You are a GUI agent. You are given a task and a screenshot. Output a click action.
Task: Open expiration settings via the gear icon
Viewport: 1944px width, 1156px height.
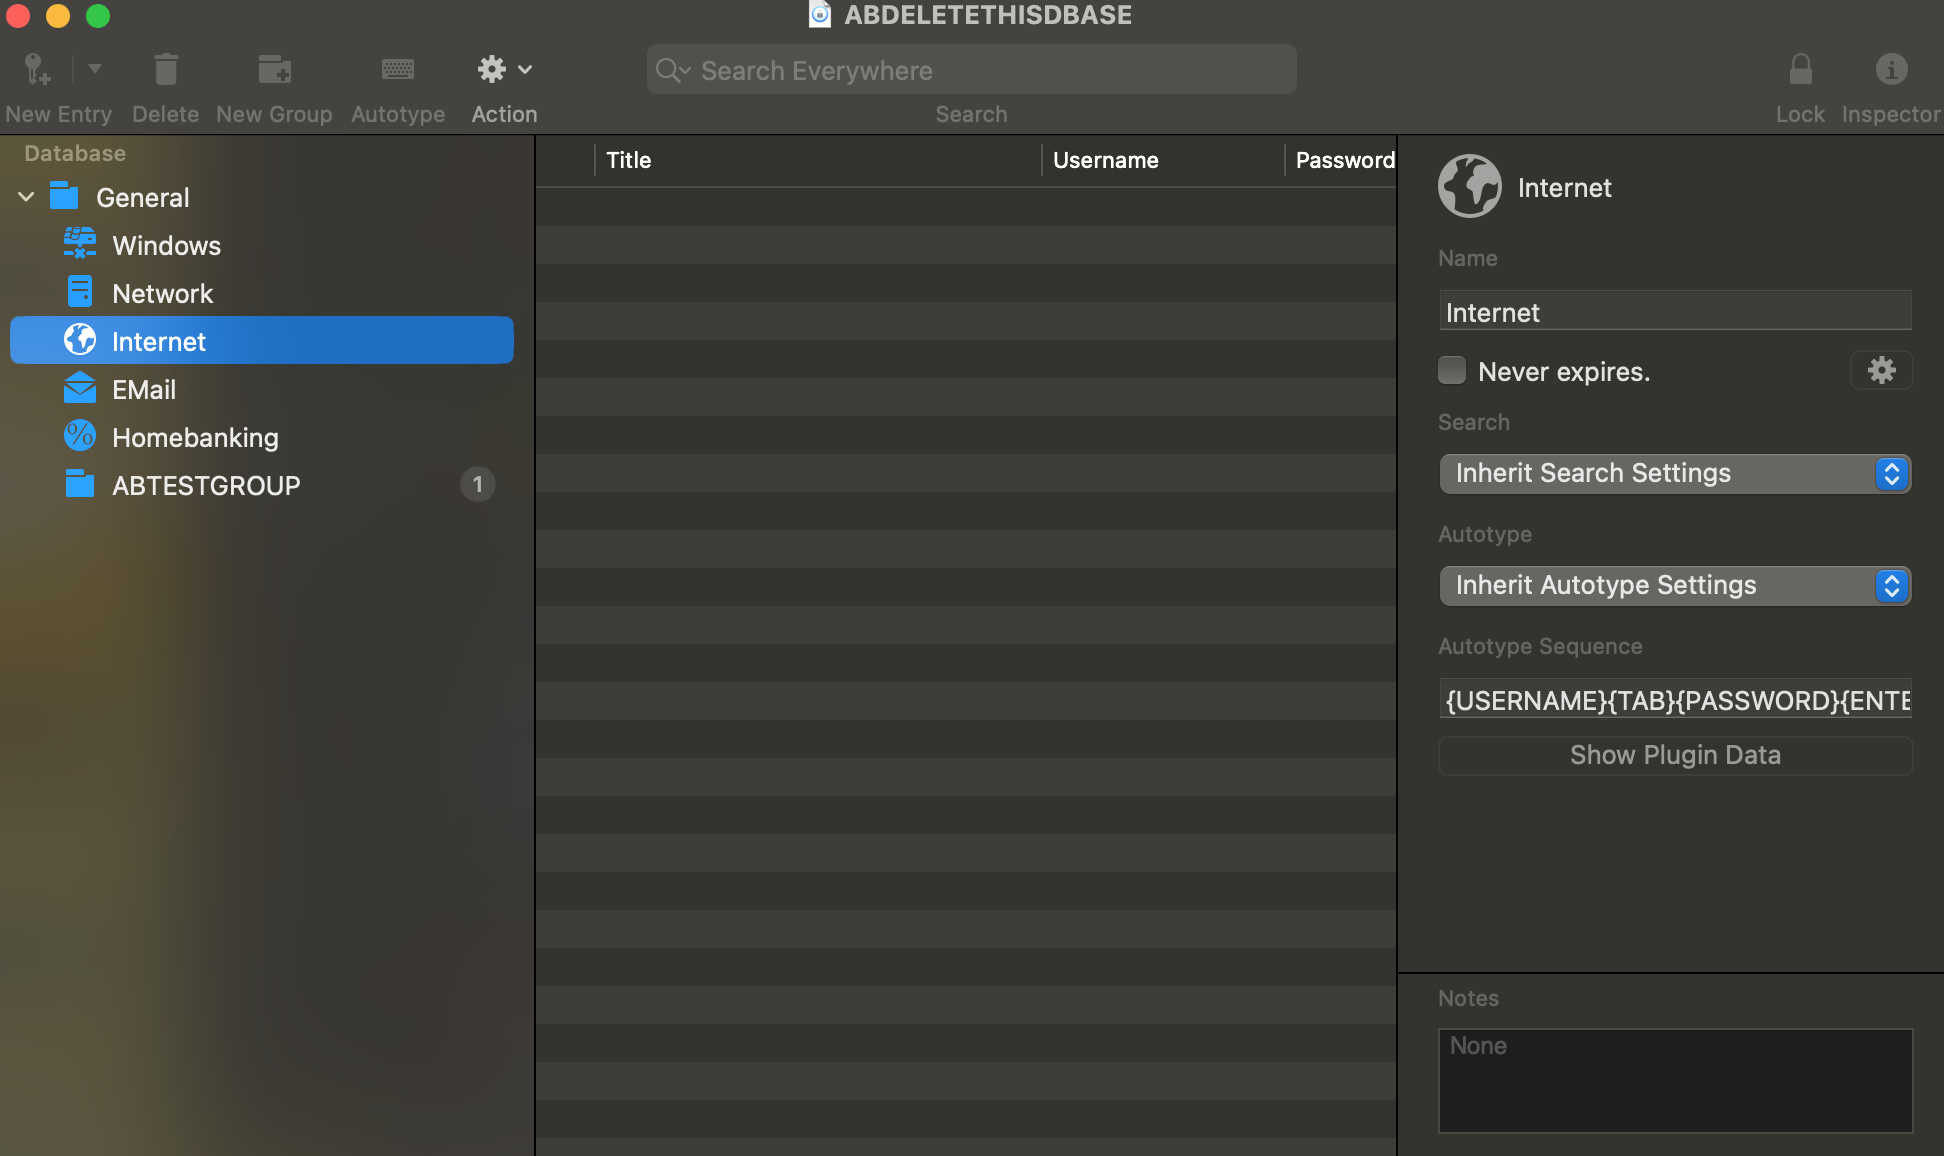tap(1881, 370)
